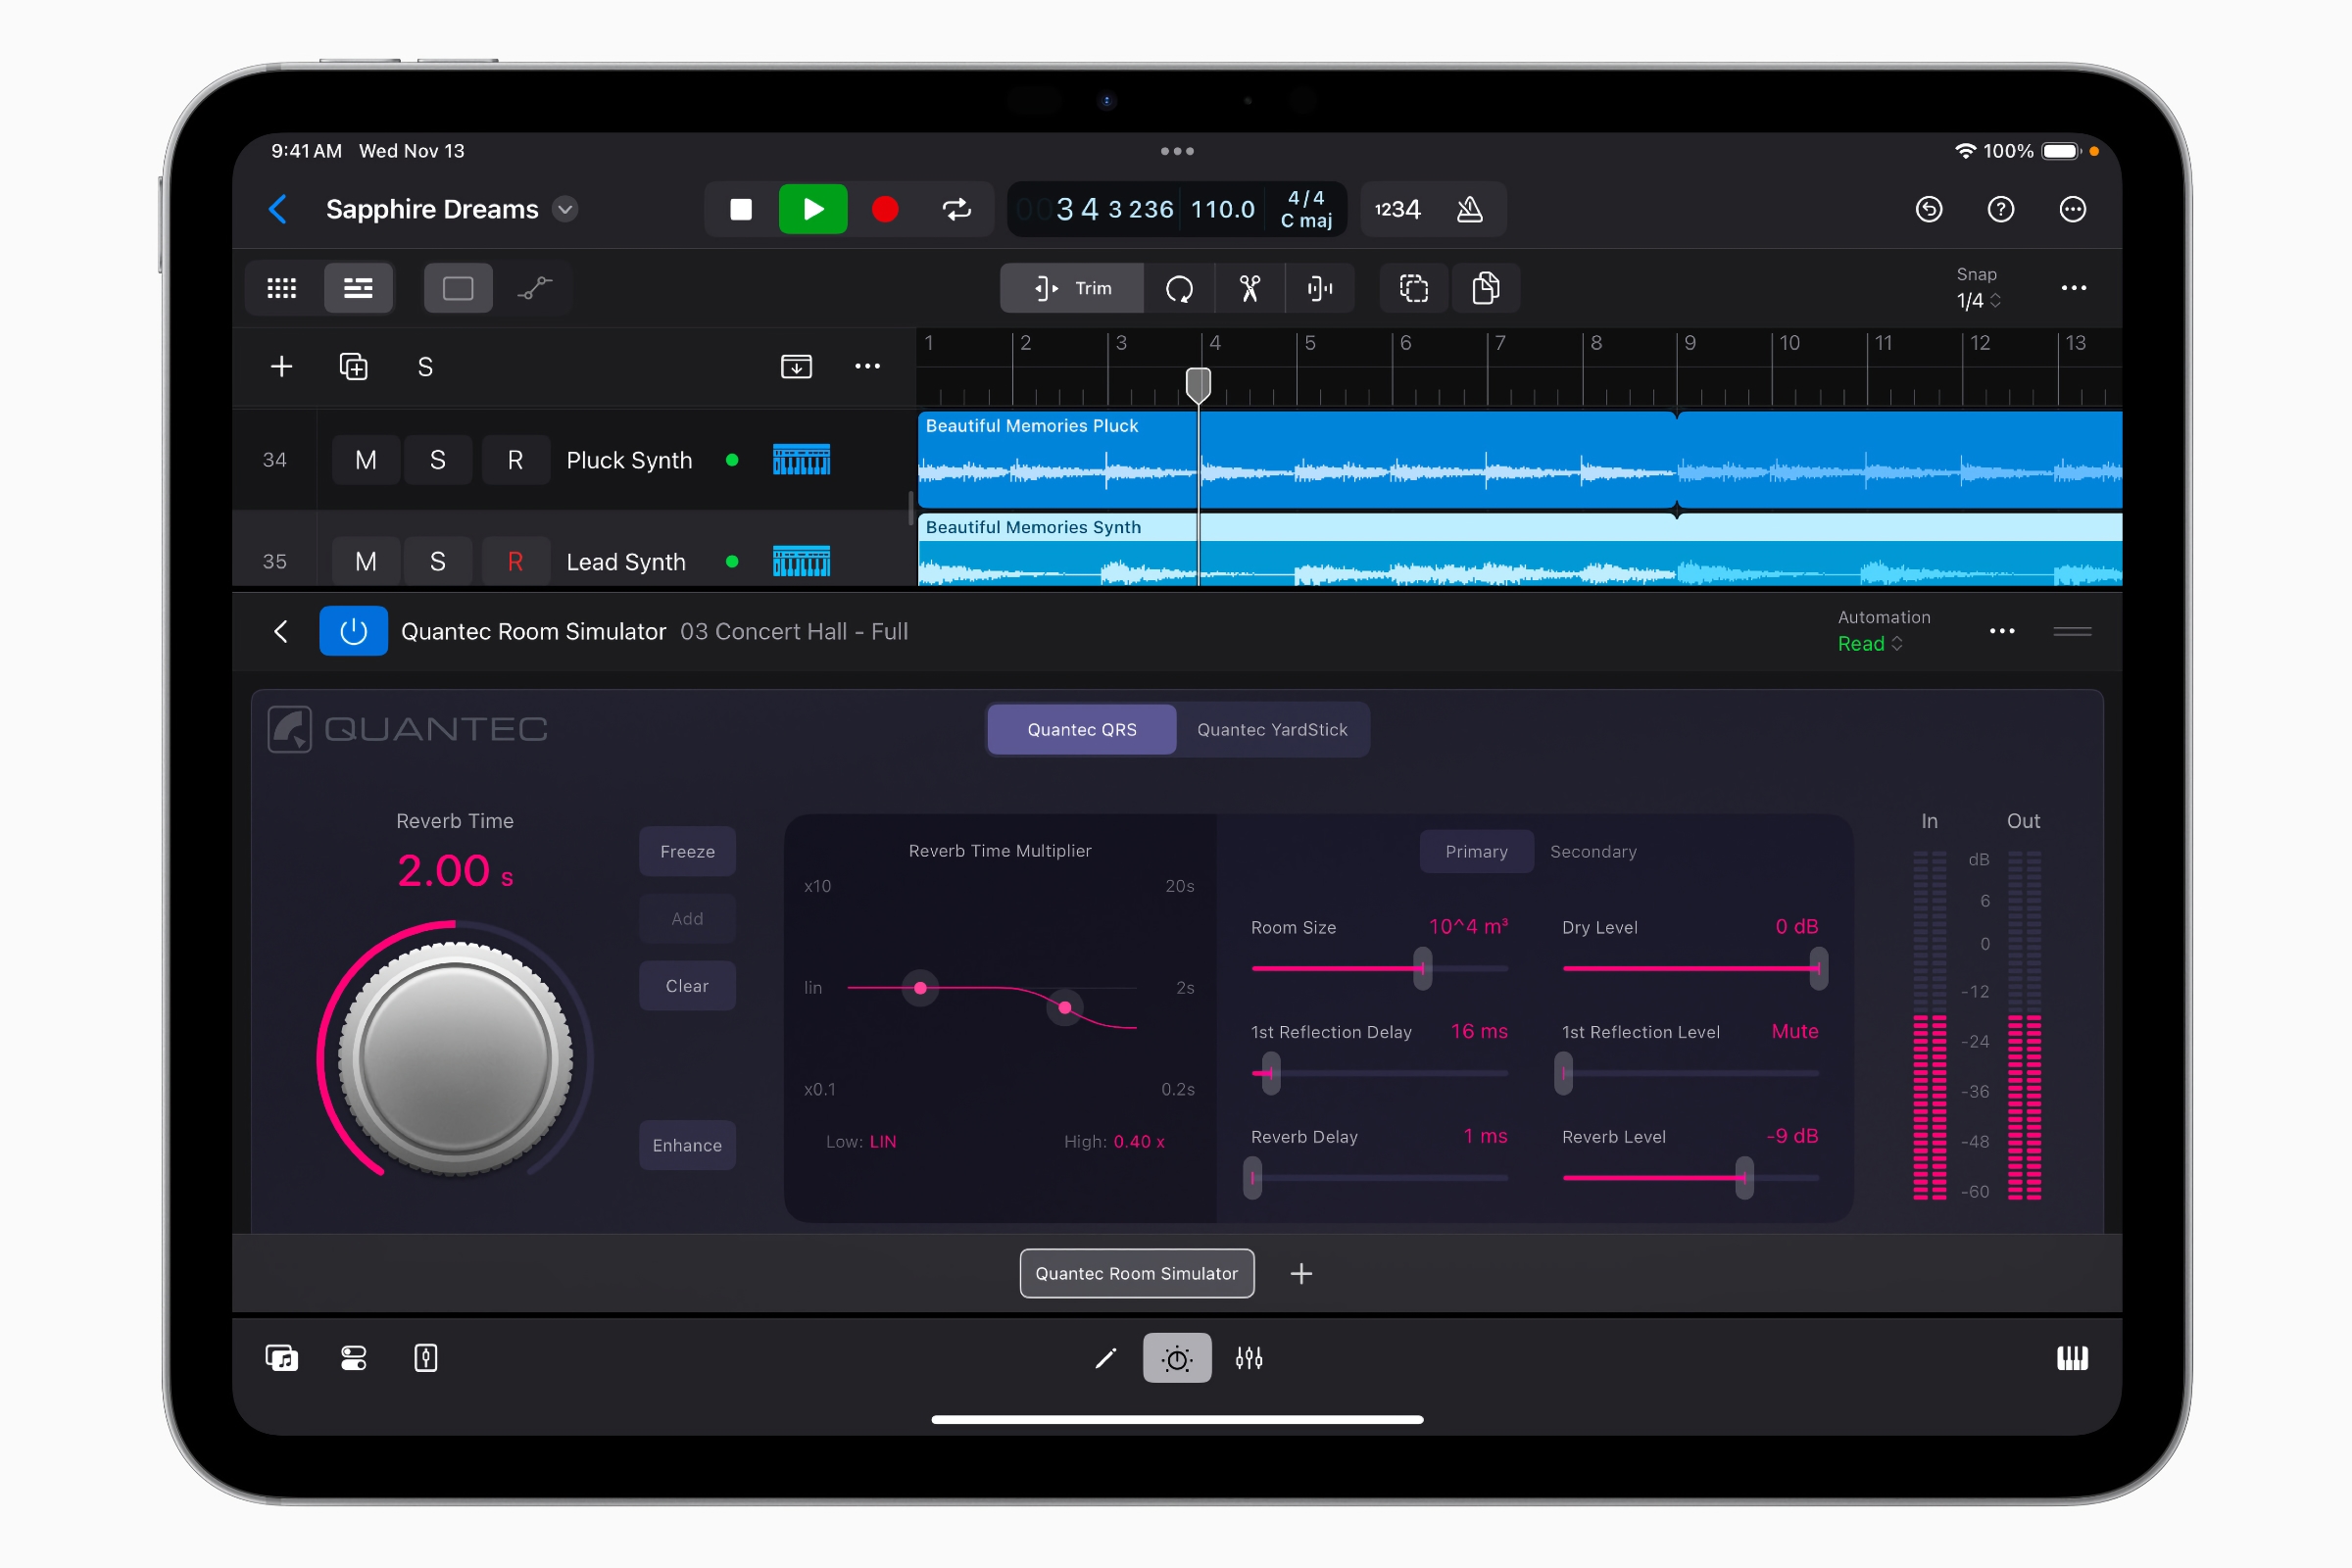2352x1568 pixels.
Task: Select the Fade tool next to scissors
Action: [x=1319, y=288]
